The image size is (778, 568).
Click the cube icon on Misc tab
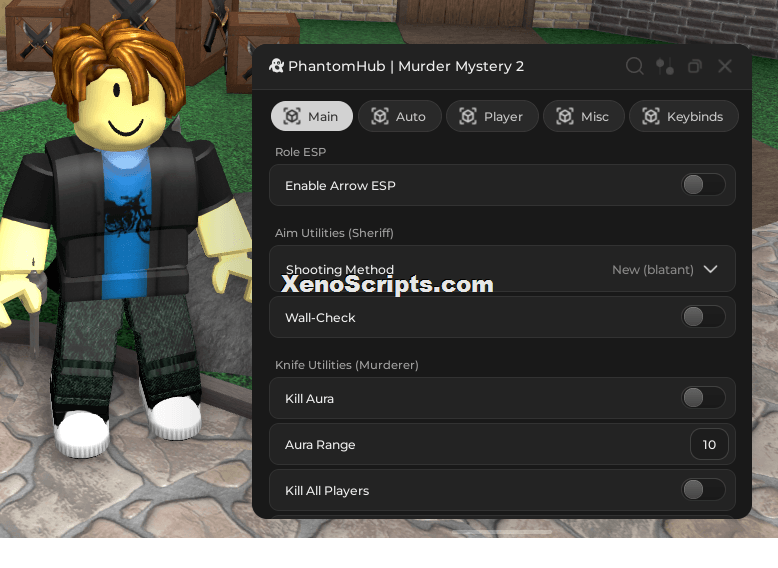(565, 117)
